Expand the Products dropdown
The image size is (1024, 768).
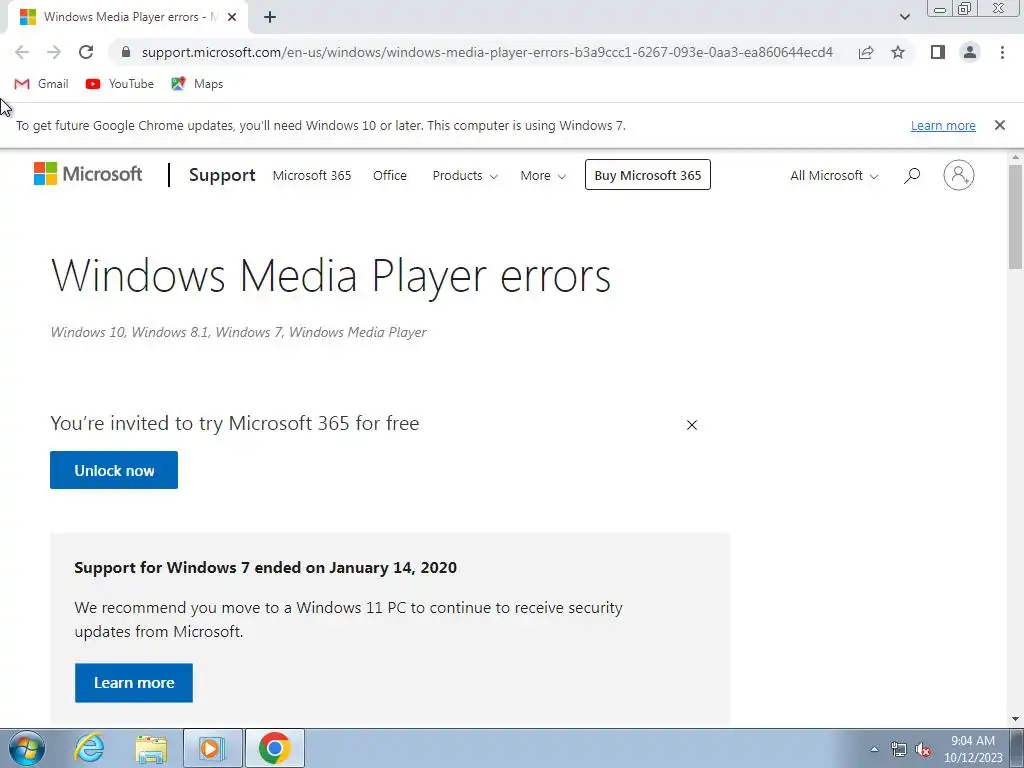465,176
